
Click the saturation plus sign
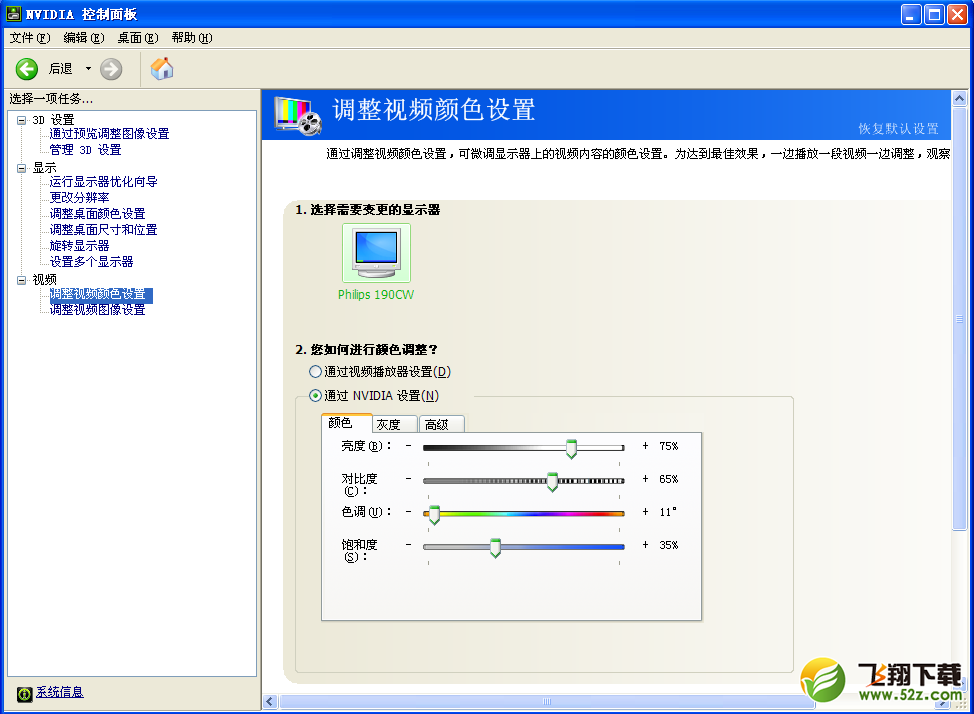[x=645, y=544]
